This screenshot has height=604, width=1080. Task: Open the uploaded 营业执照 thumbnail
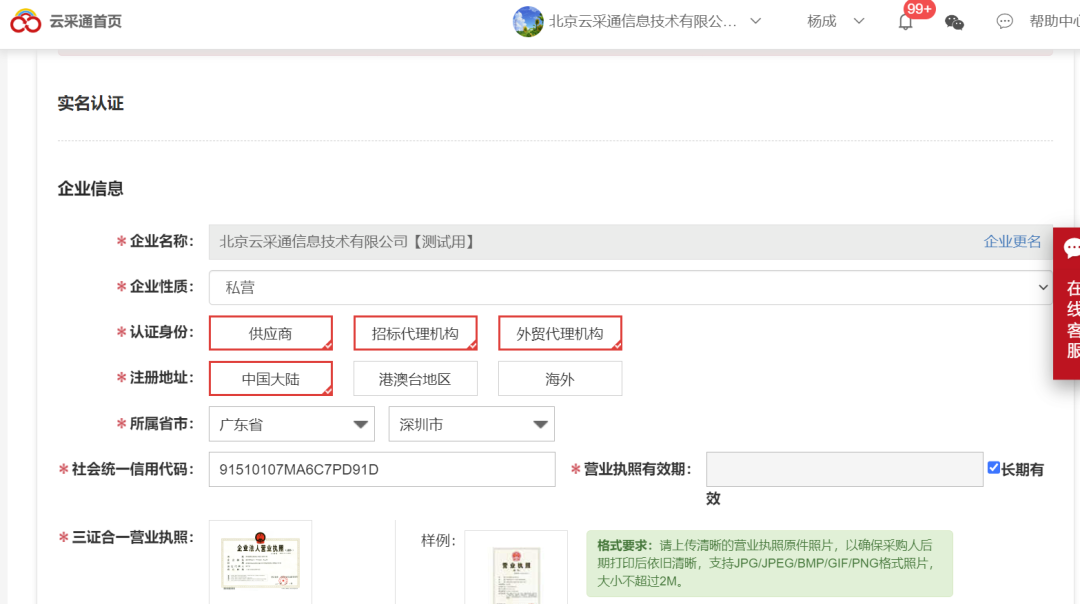pos(260,562)
